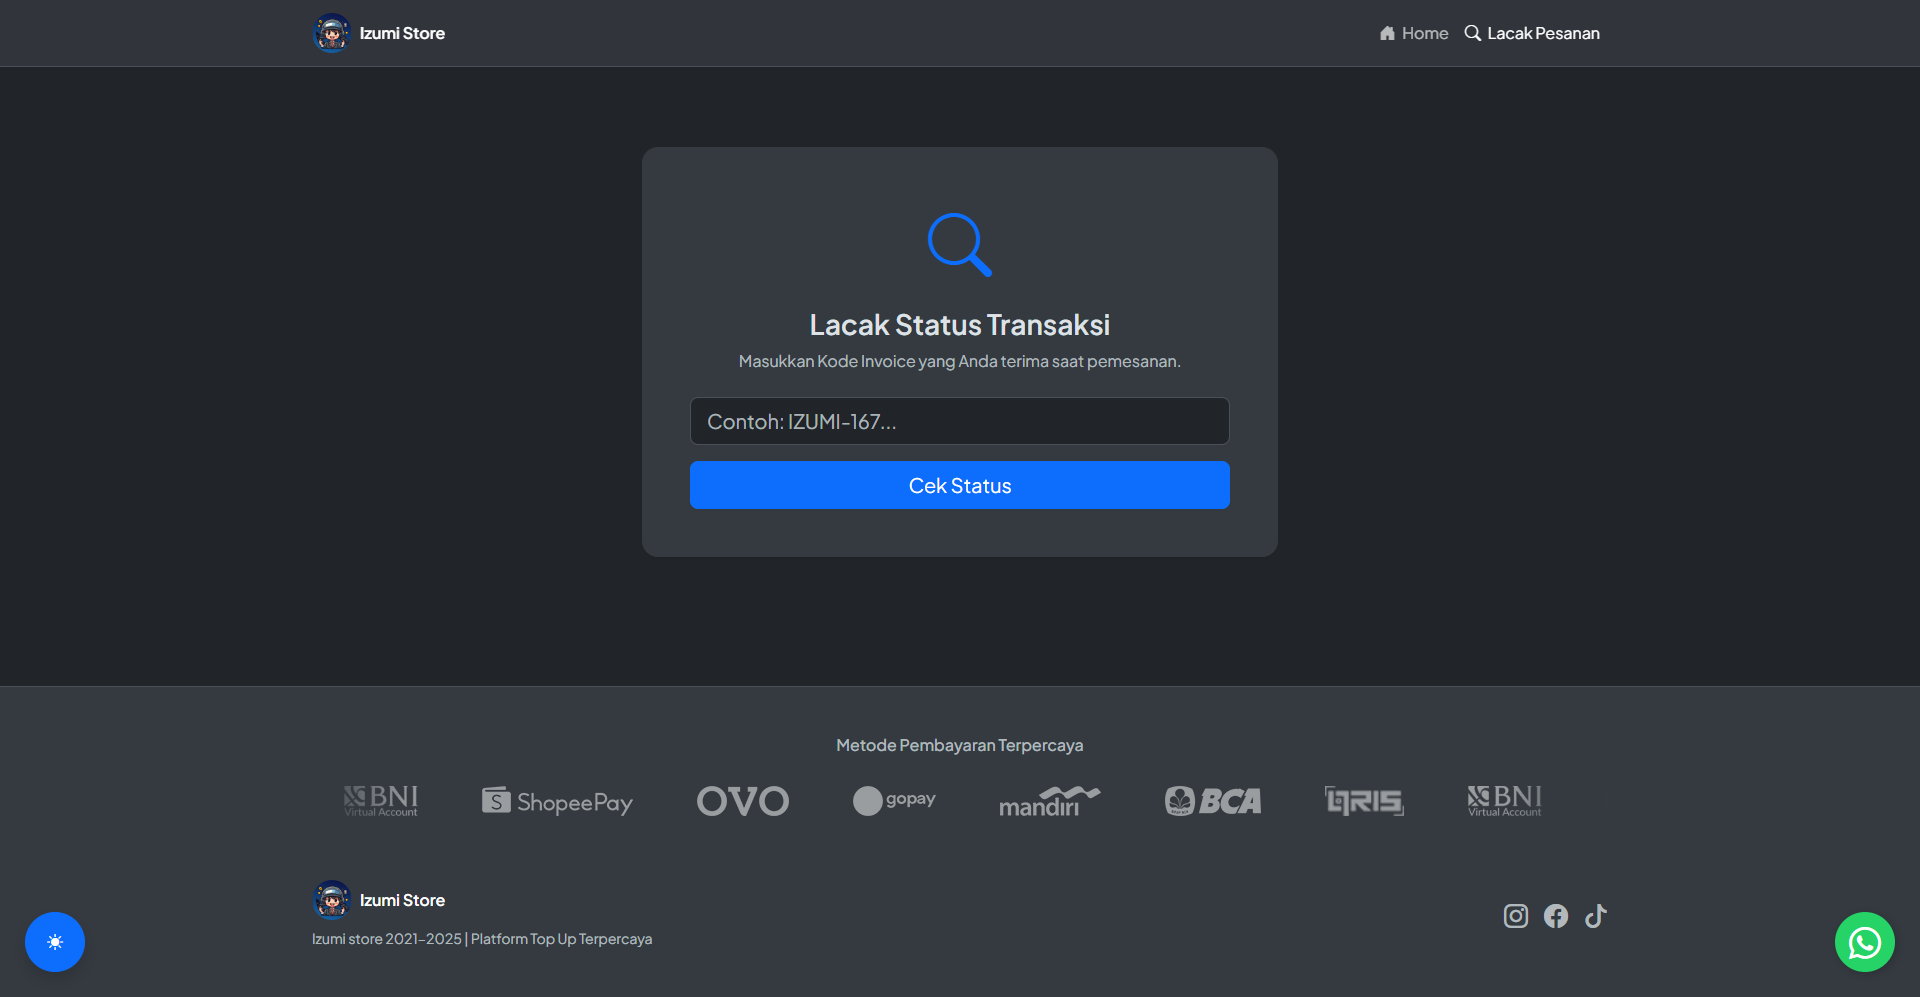This screenshot has width=1920, height=997.
Task: Click the large blue magnifier icon
Action: tap(959, 244)
